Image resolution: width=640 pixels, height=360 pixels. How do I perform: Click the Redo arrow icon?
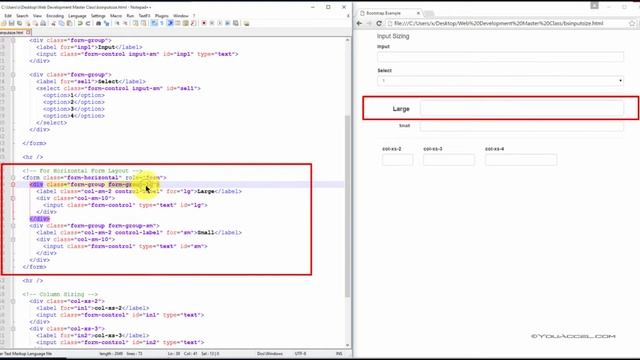tap(88, 23)
